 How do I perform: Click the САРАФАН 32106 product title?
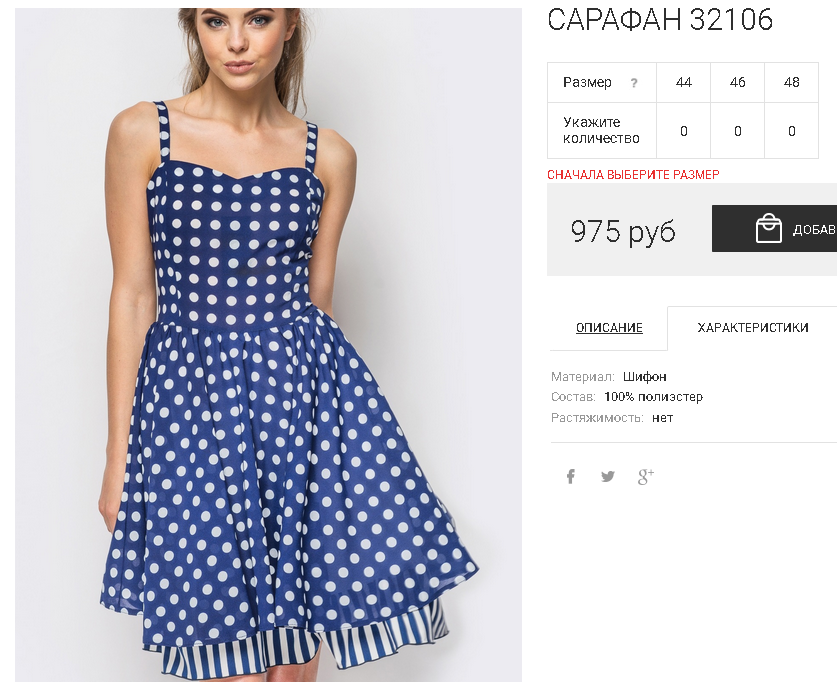pos(660,19)
